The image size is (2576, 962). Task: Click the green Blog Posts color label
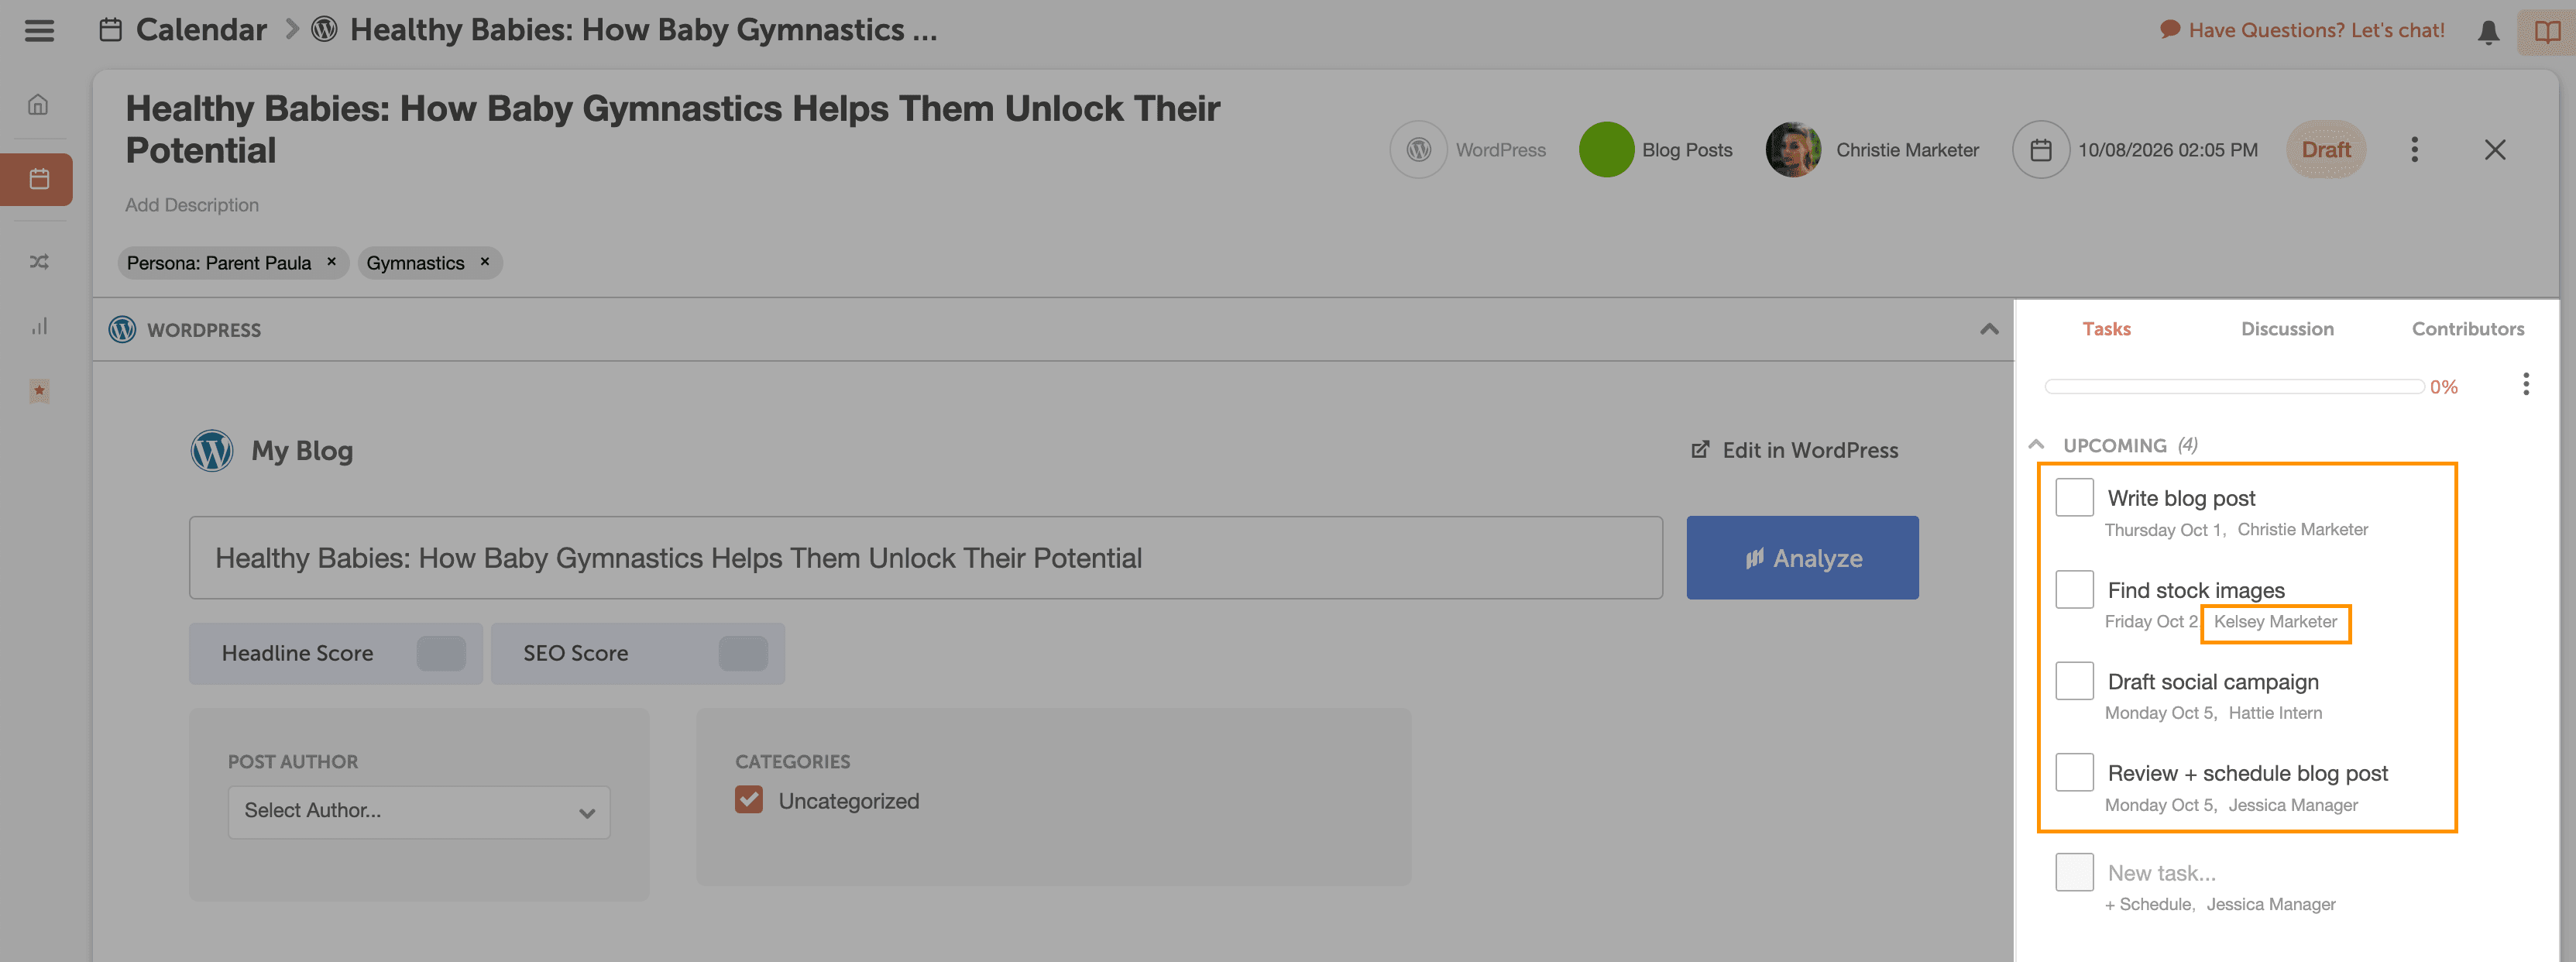coord(1605,150)
